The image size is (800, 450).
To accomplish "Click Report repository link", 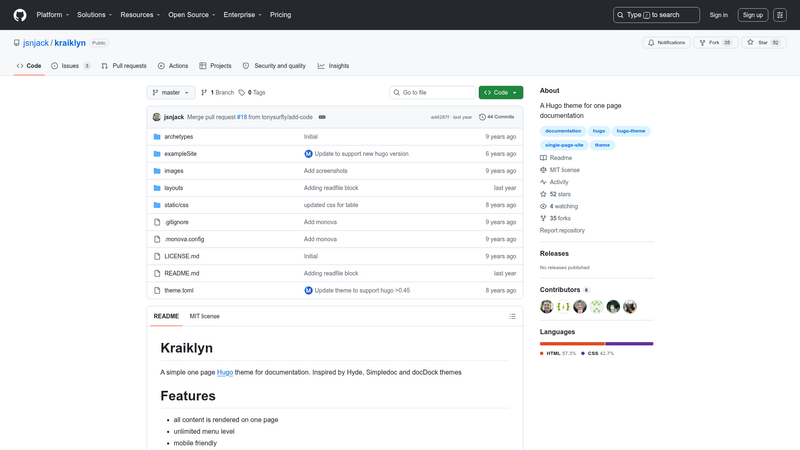I will [x=562, y=231].
